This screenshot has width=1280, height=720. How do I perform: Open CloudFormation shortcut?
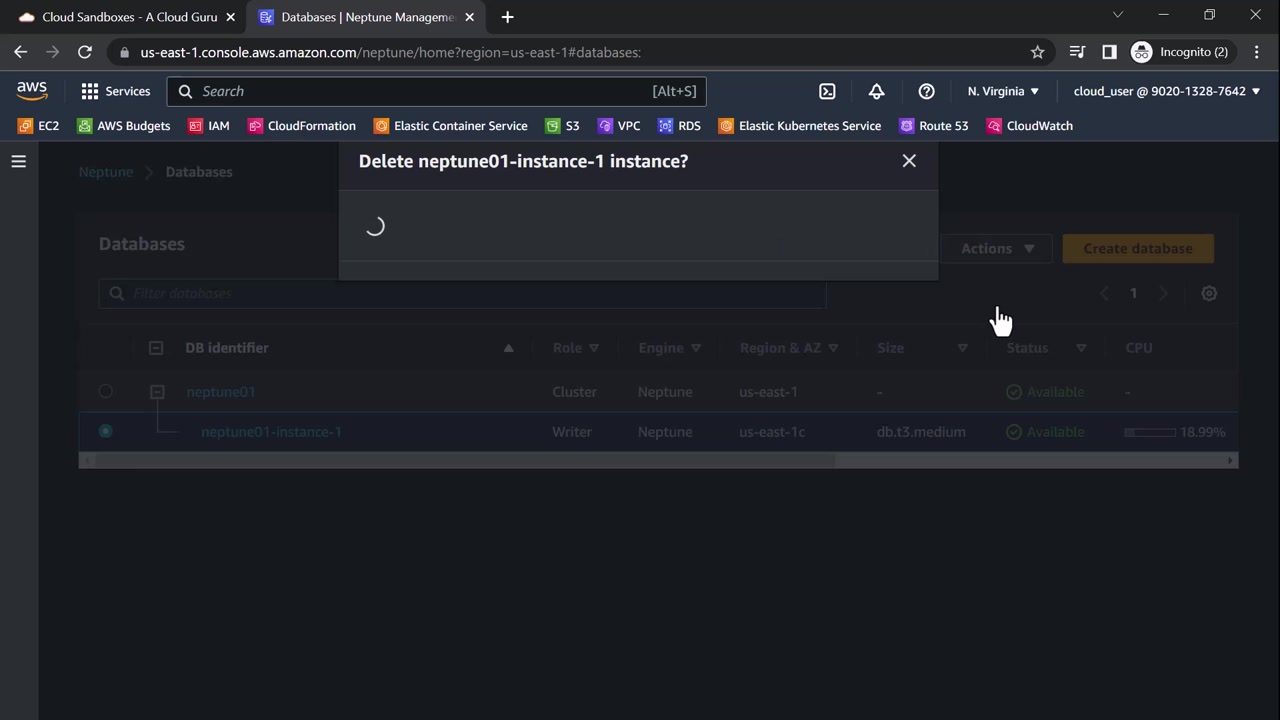pos(302,126)
